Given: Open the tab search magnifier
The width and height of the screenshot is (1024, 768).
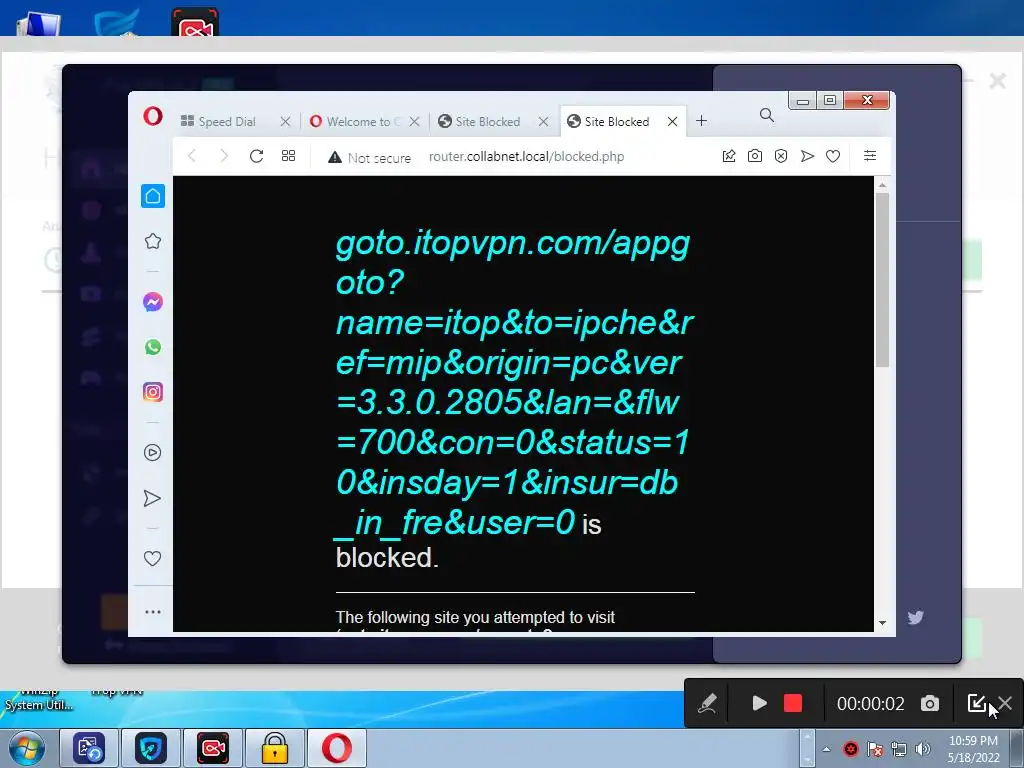Looking at the screenshot, I should [767, 116].
